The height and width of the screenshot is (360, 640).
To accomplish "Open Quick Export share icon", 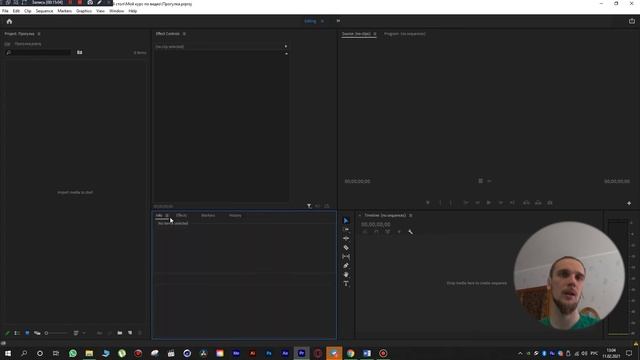I will tap(632, 21).
